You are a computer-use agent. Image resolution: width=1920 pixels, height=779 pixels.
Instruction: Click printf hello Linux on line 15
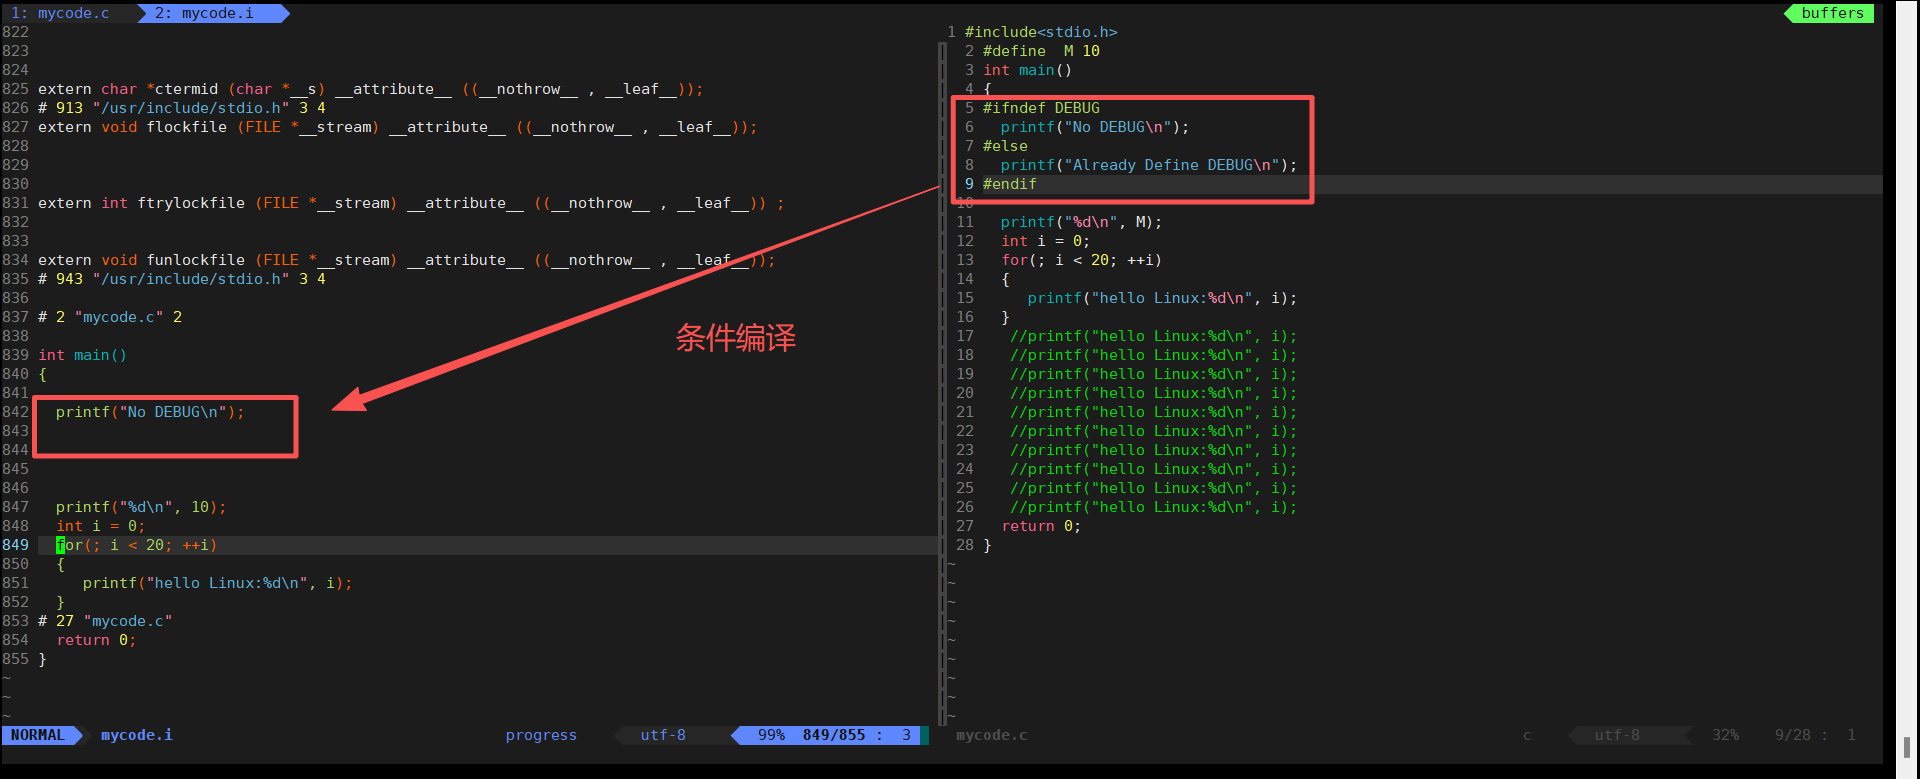[x=1162, y=298]
